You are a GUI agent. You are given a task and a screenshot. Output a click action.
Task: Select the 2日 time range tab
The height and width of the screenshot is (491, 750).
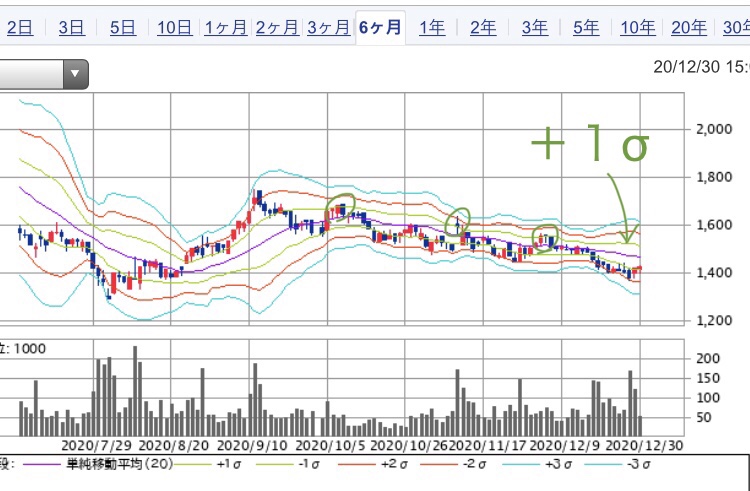click(x=19, y=28)
